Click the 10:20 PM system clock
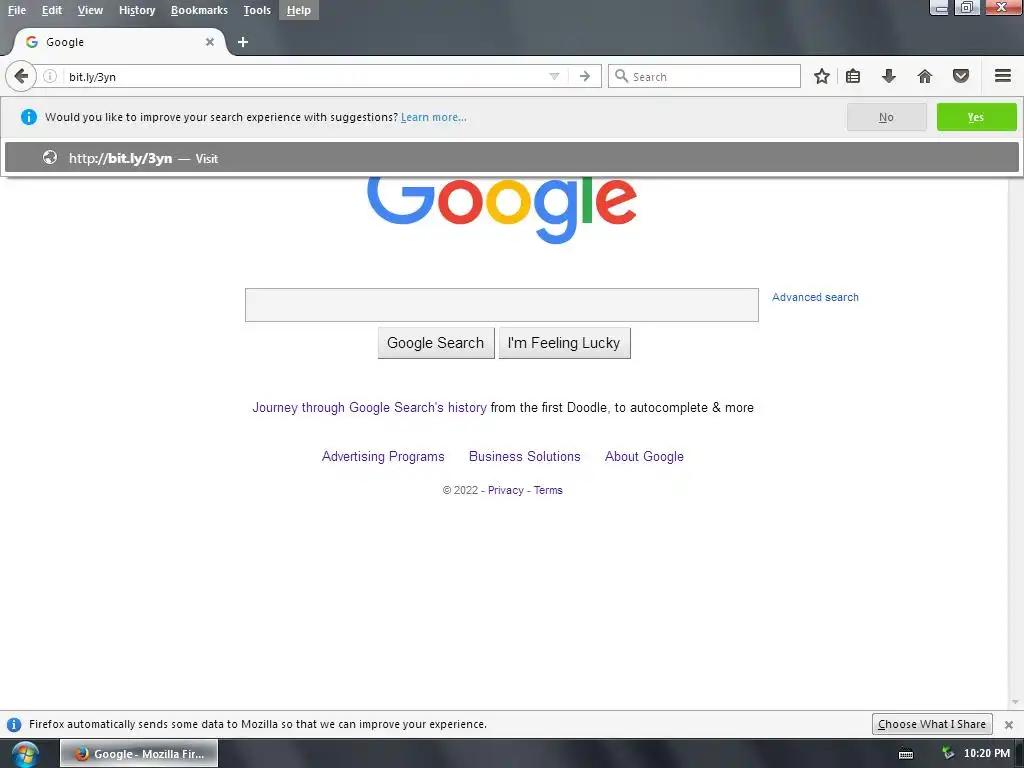Image resolution: width=1024 pixels, height=768 pixels. click(987, 754)
